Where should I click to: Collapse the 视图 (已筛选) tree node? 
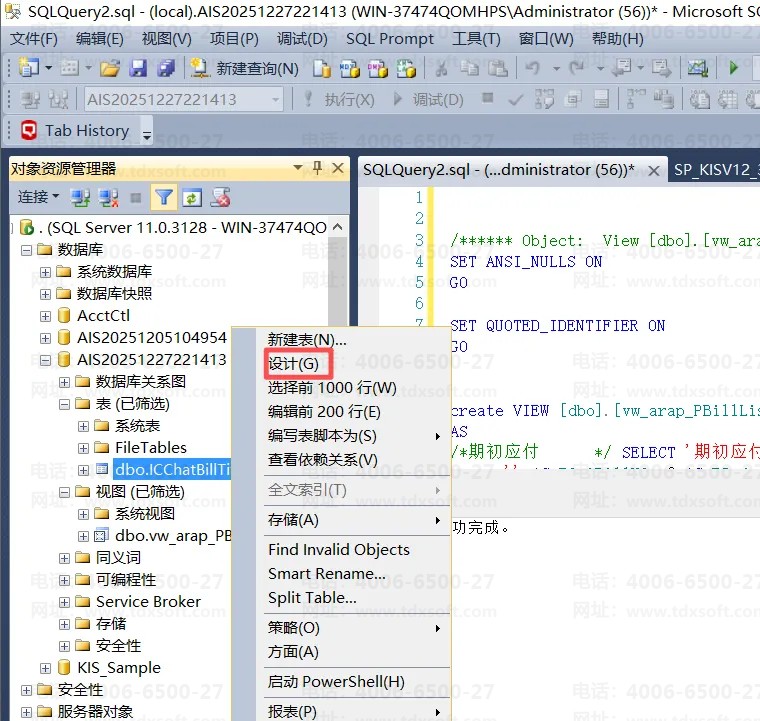[64, 492]
